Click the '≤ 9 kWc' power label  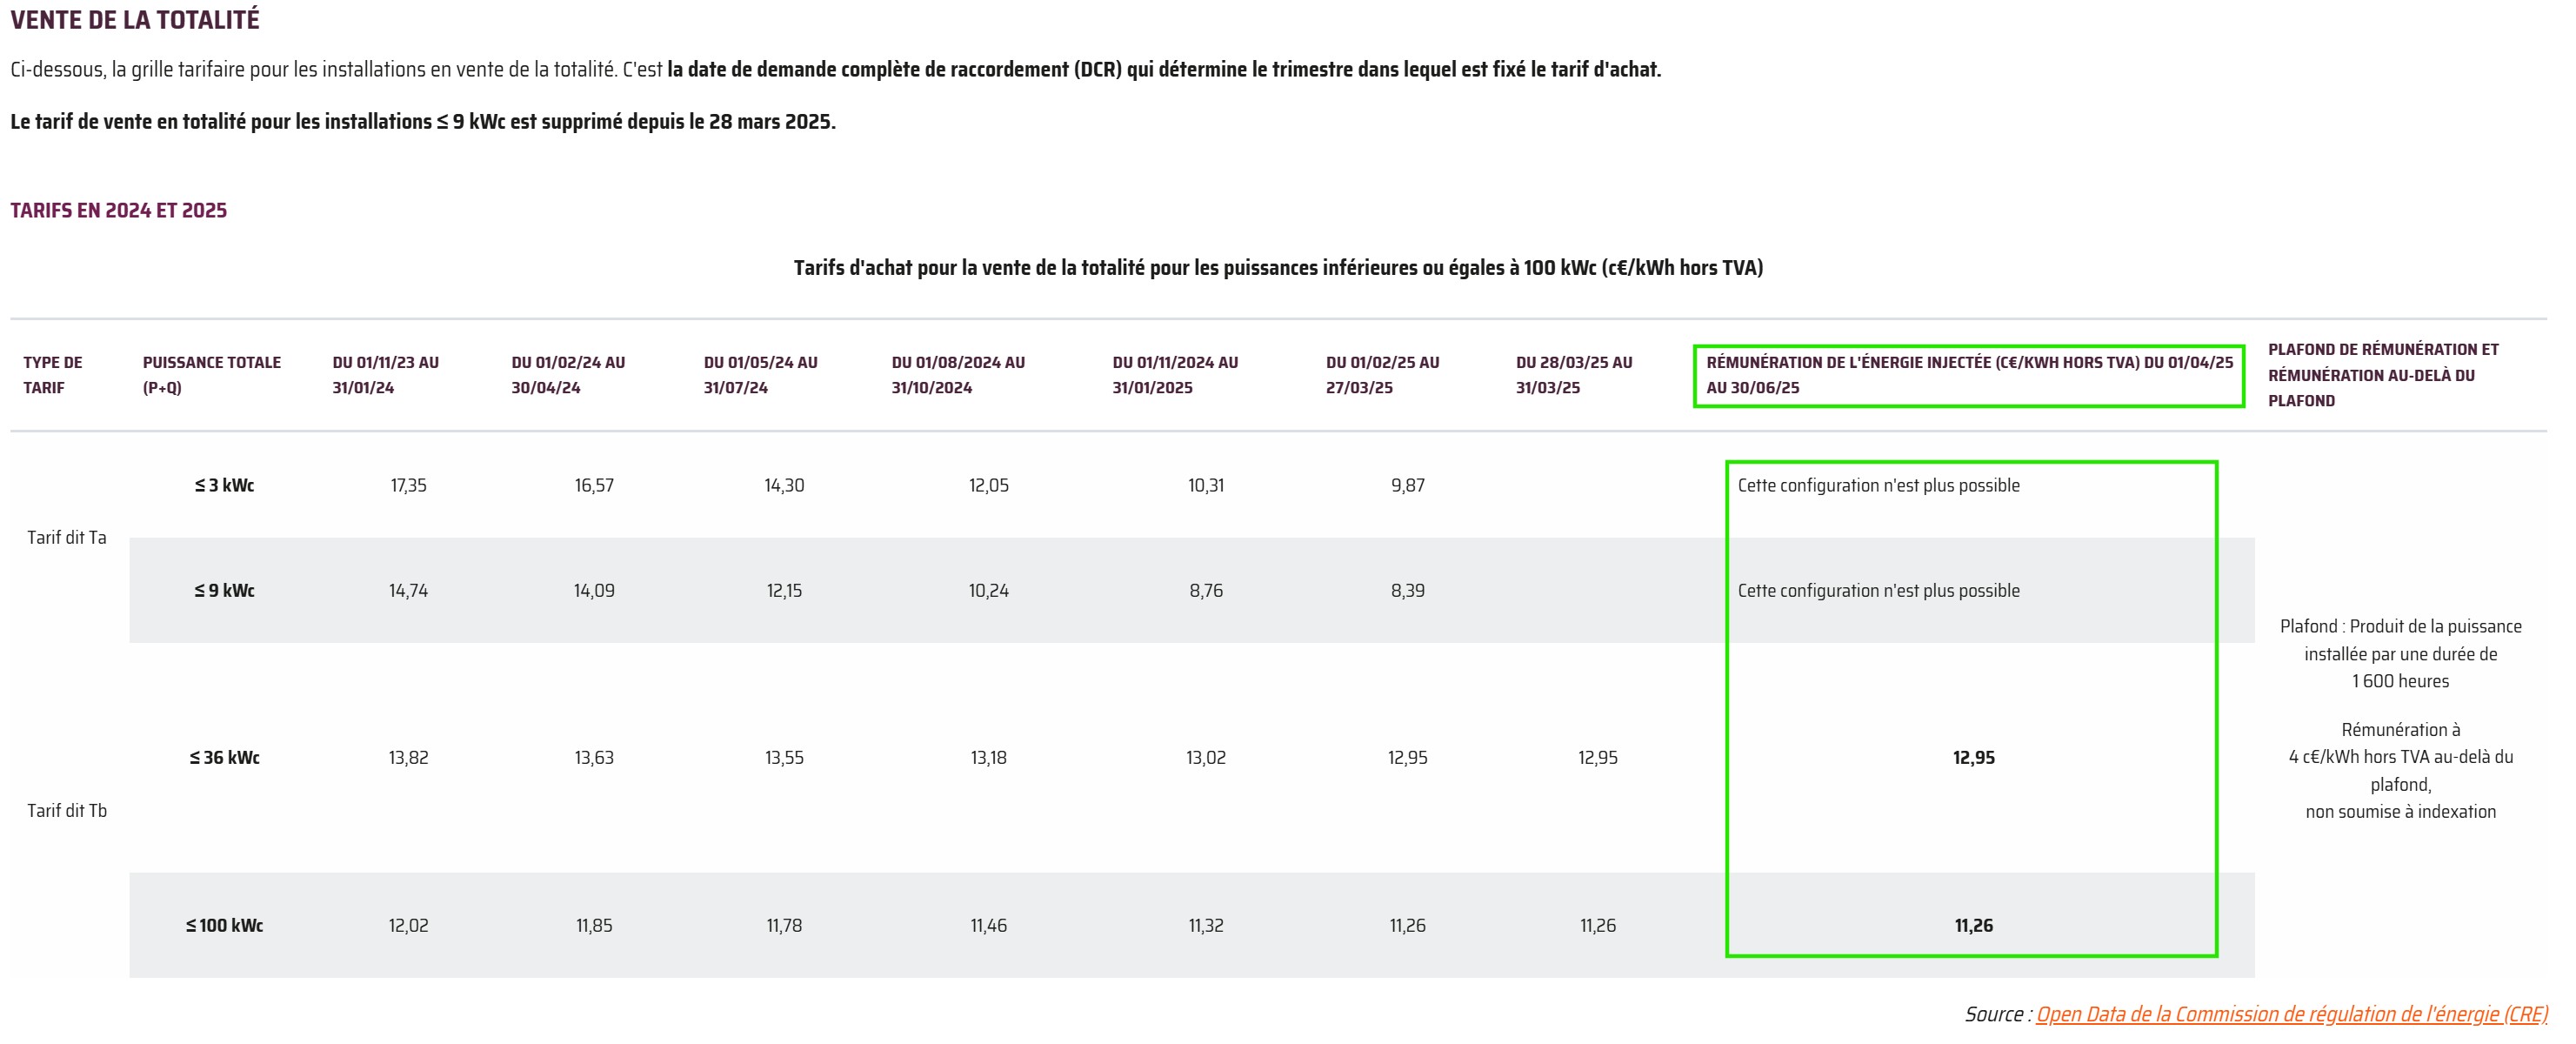point(224,591)
